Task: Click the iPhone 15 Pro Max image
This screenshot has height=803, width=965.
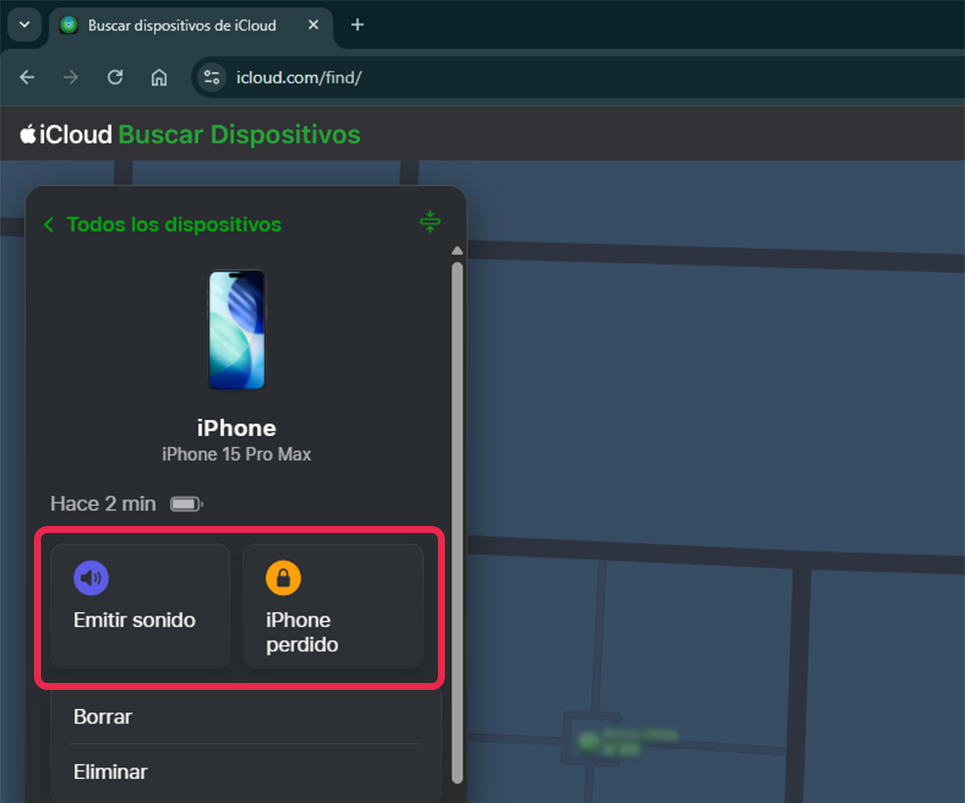Action: [x=237, y=330]
